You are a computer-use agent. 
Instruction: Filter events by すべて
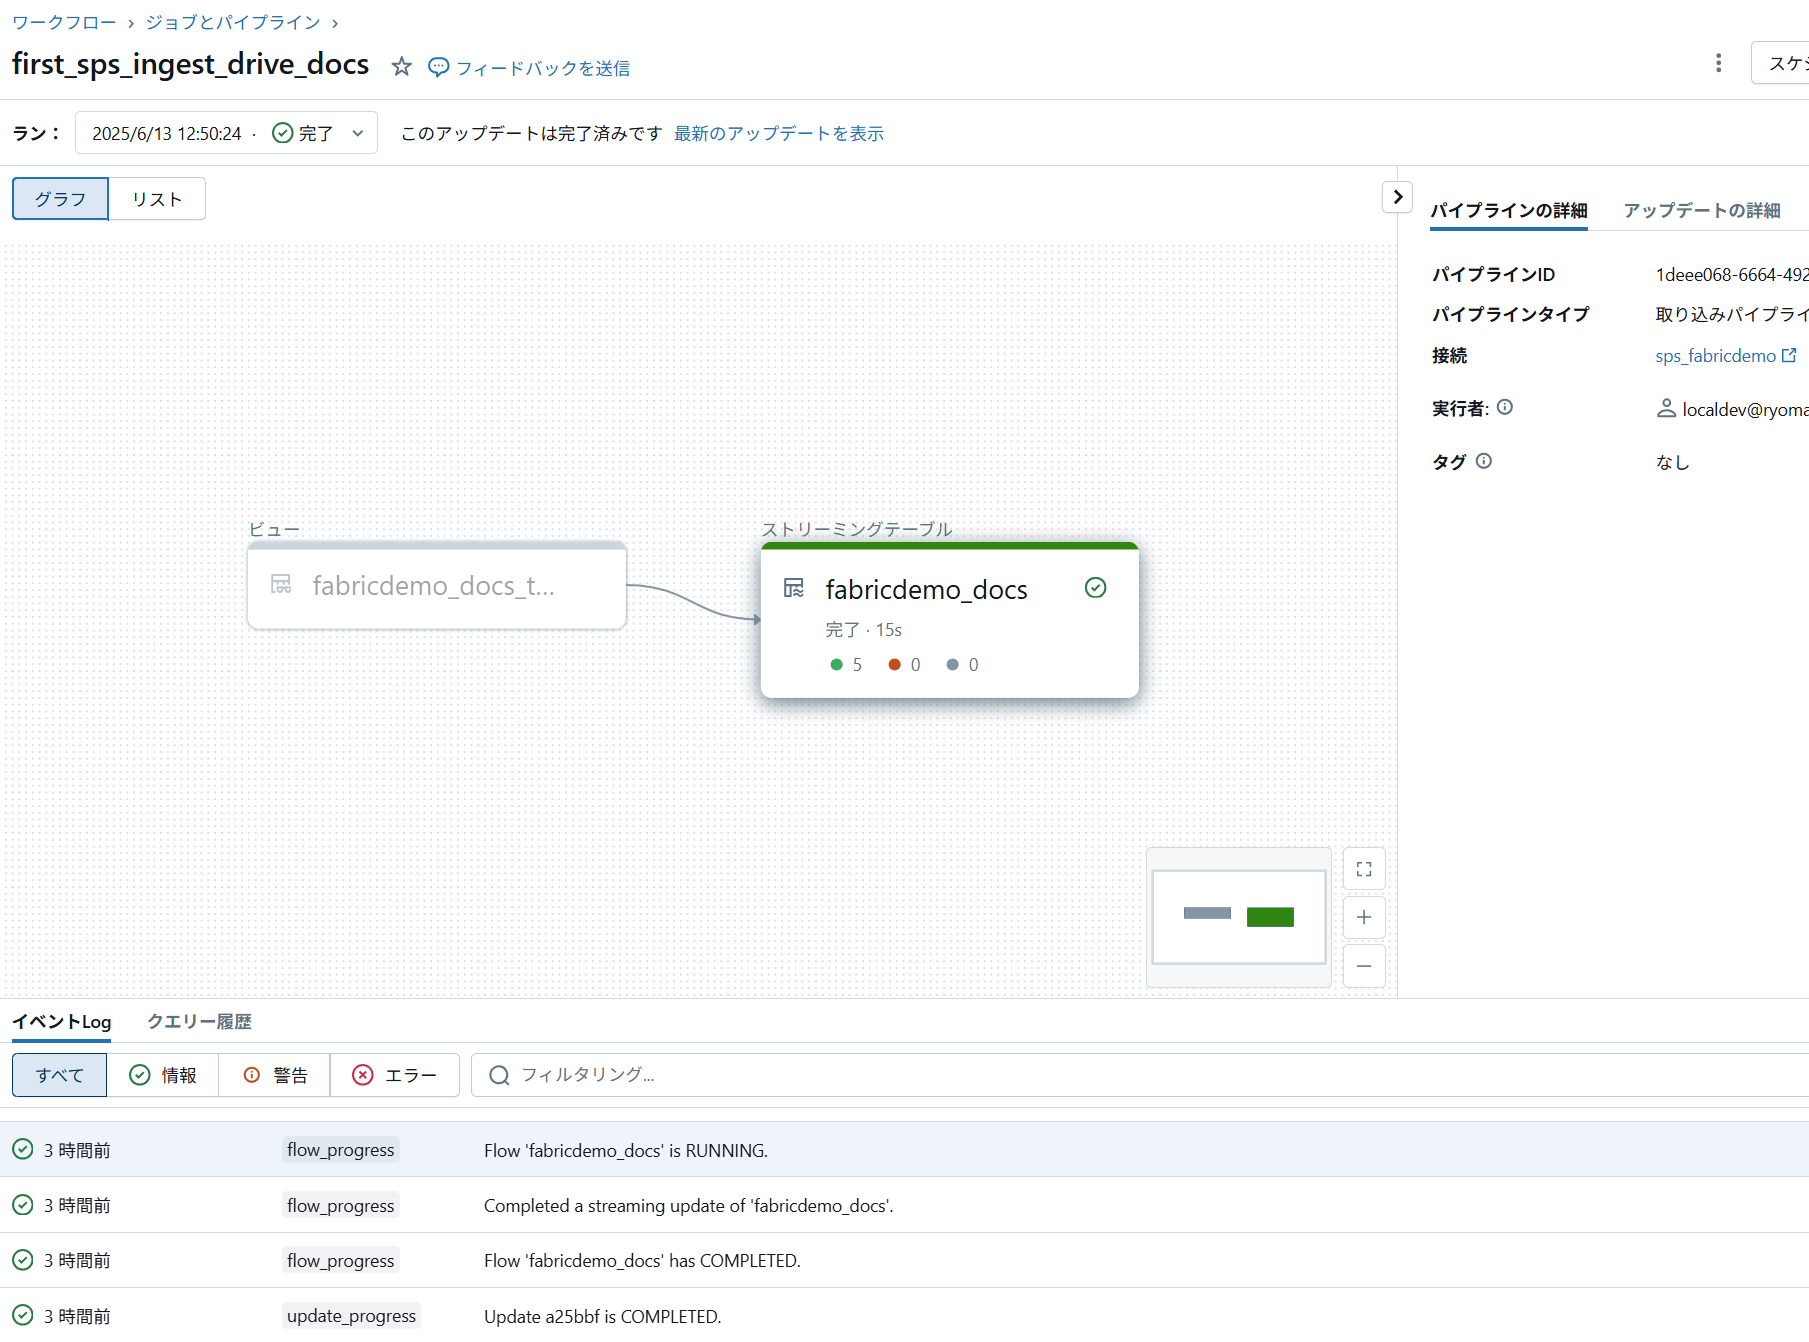(x=60, y=1075)
